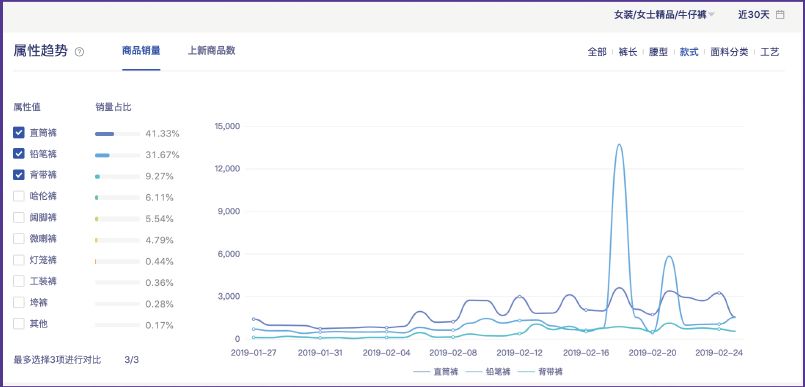
Task: Toggle the 直筒裤 legend entry below chart
Action: [x=436, y=372]
